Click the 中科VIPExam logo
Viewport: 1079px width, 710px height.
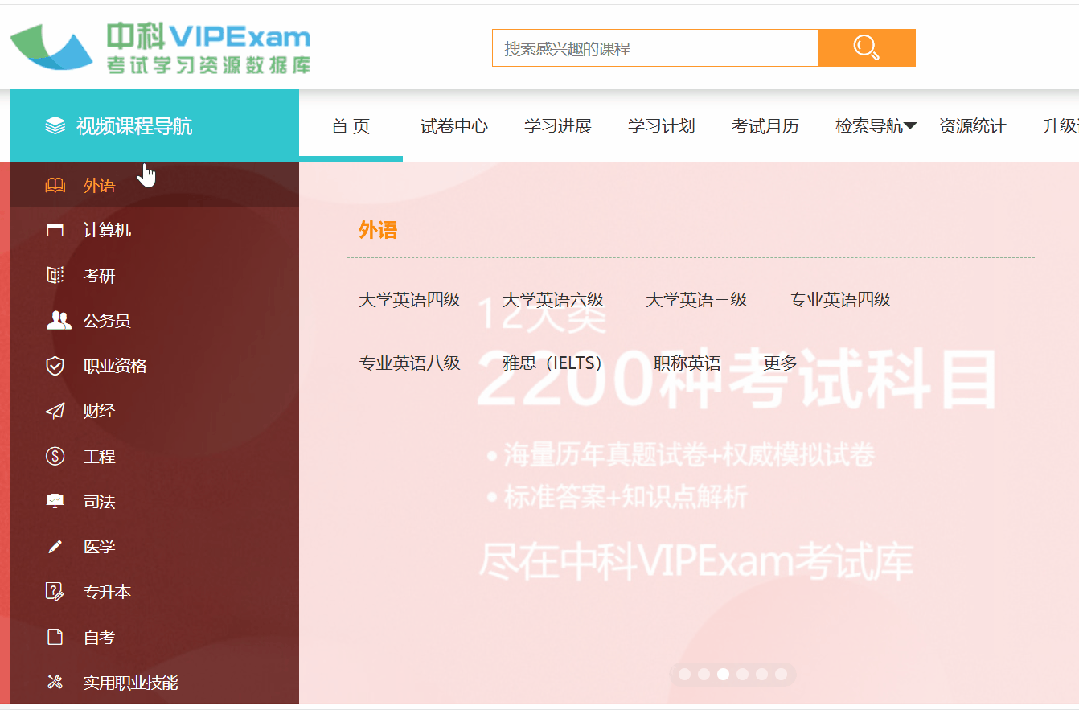point(160,47)
